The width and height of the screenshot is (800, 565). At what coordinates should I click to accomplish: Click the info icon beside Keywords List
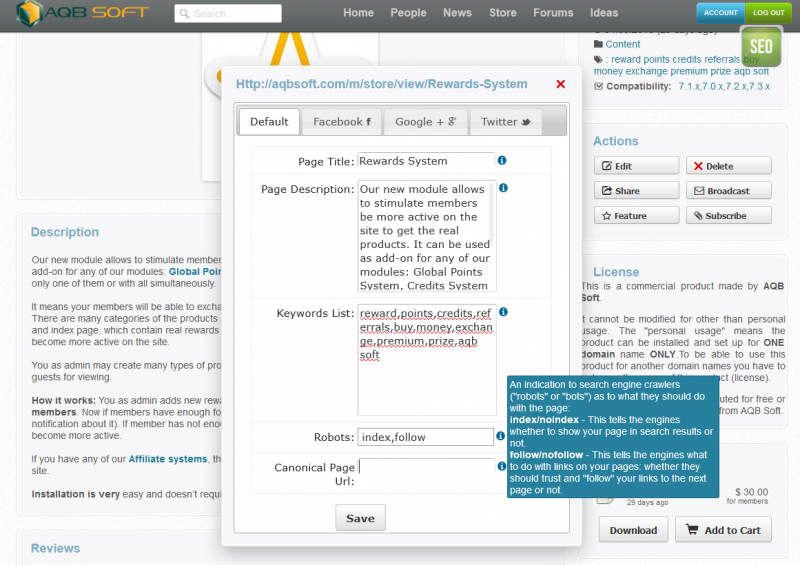[503, 312]
